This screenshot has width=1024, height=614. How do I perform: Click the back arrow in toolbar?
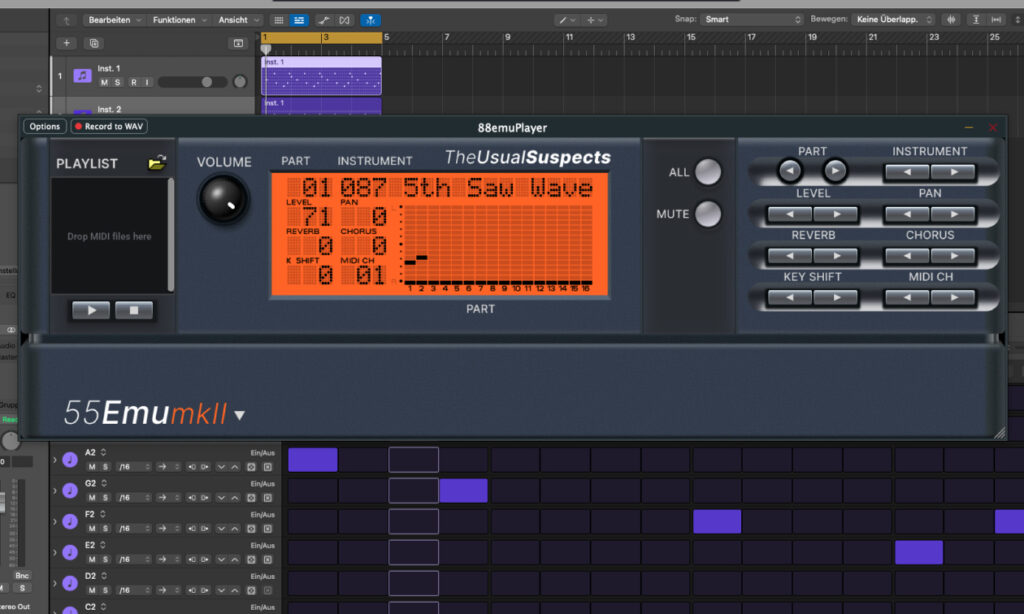click(x=66, y=20)
